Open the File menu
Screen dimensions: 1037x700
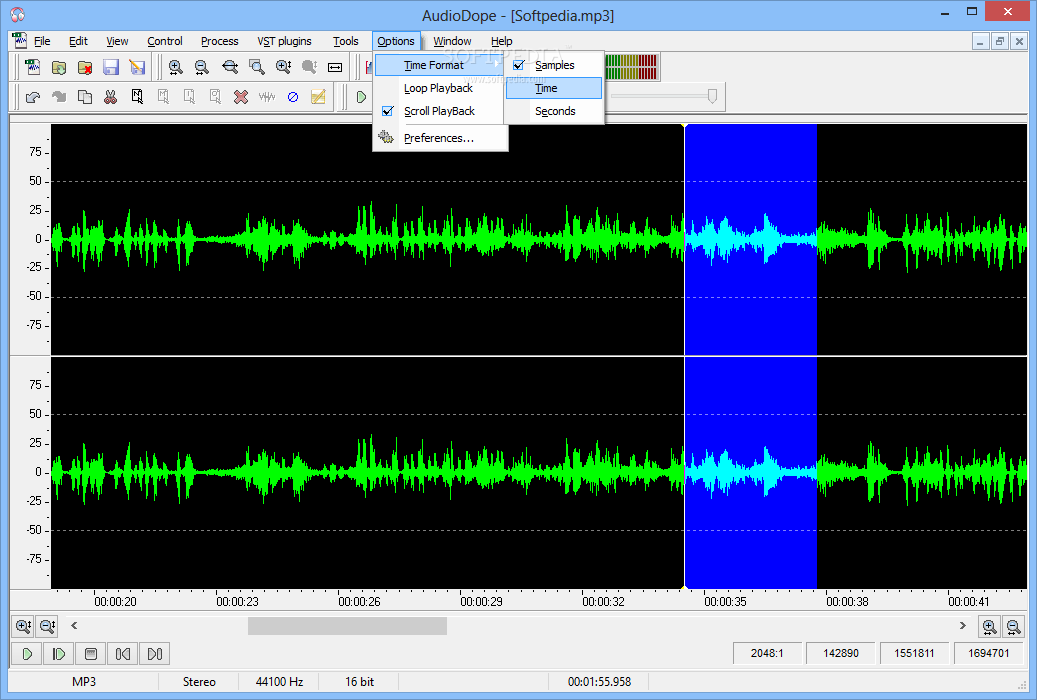click(x=42, y=41)
